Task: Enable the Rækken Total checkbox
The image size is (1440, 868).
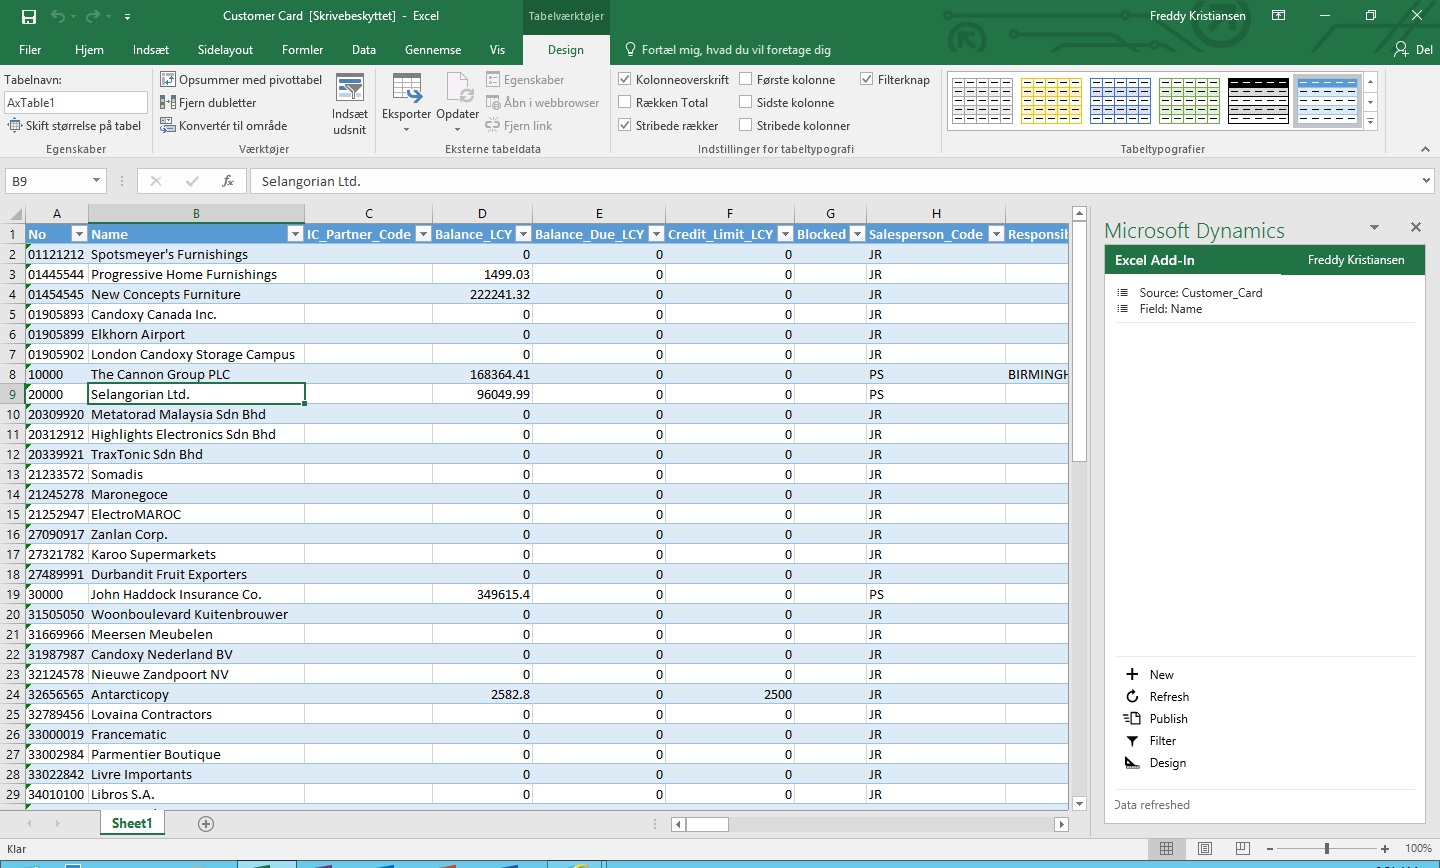Action: (x=625, y=102)
